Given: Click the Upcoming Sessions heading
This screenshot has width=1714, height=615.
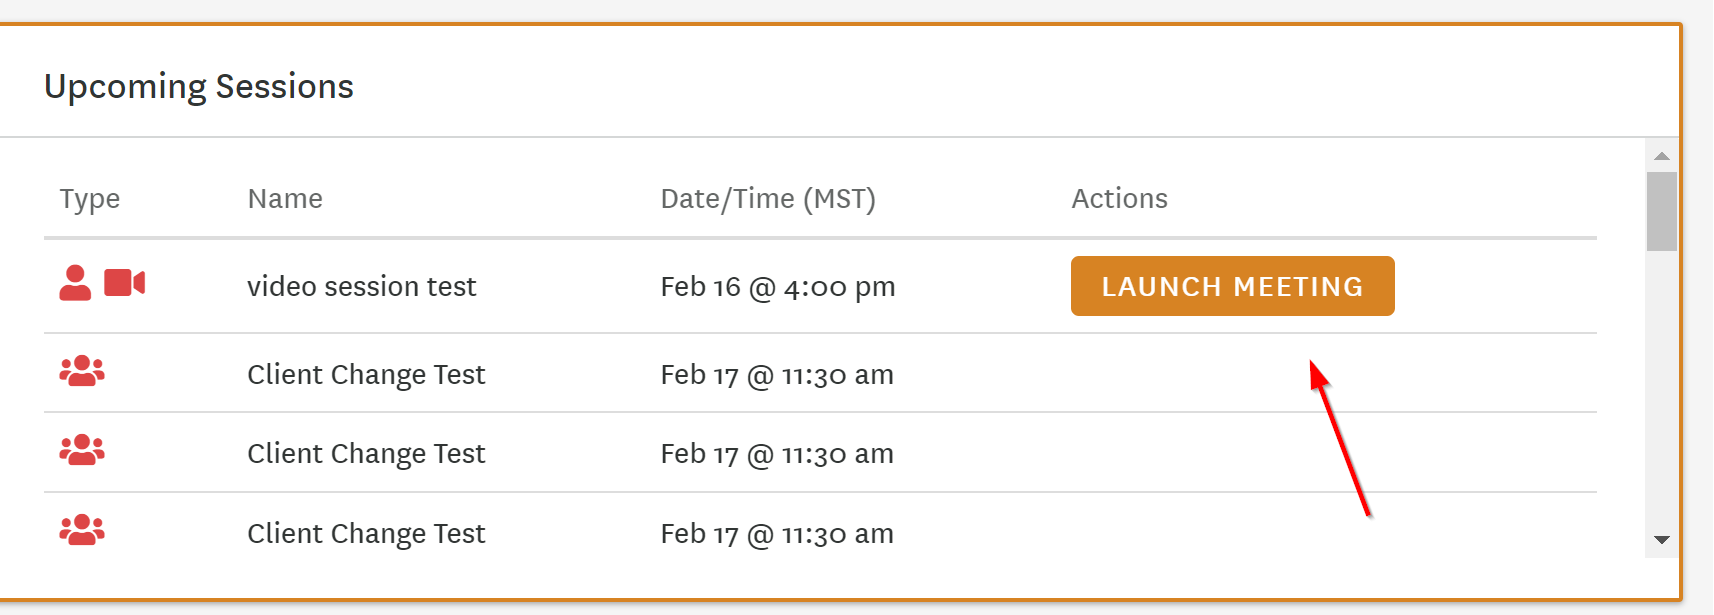Looking at the screenshot, I should tap(199, 87).
